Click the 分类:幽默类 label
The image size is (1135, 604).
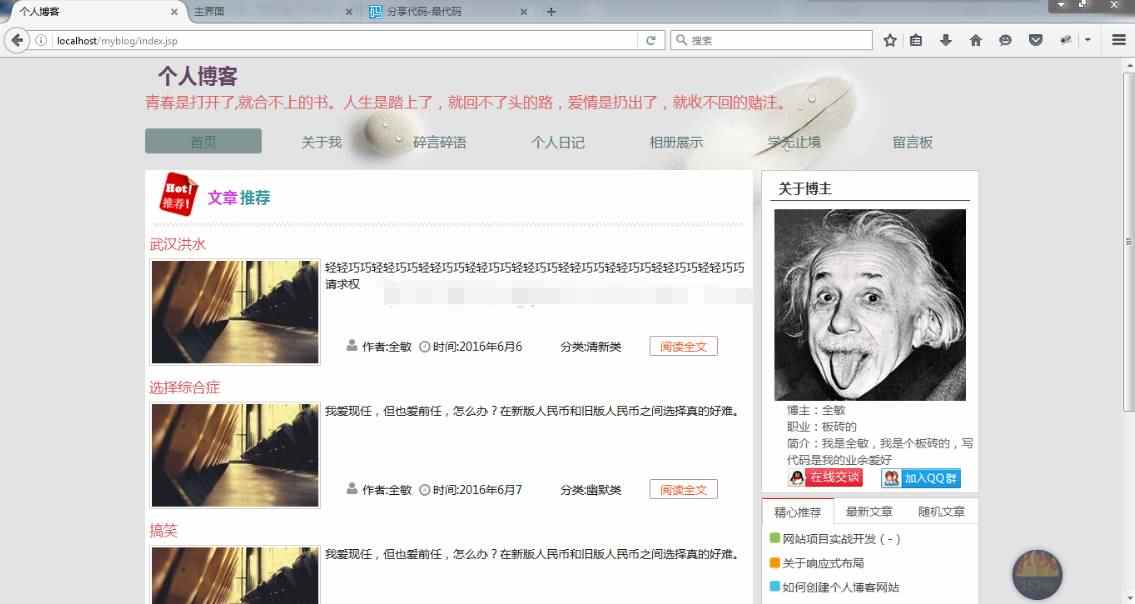(x=591, y=490)
